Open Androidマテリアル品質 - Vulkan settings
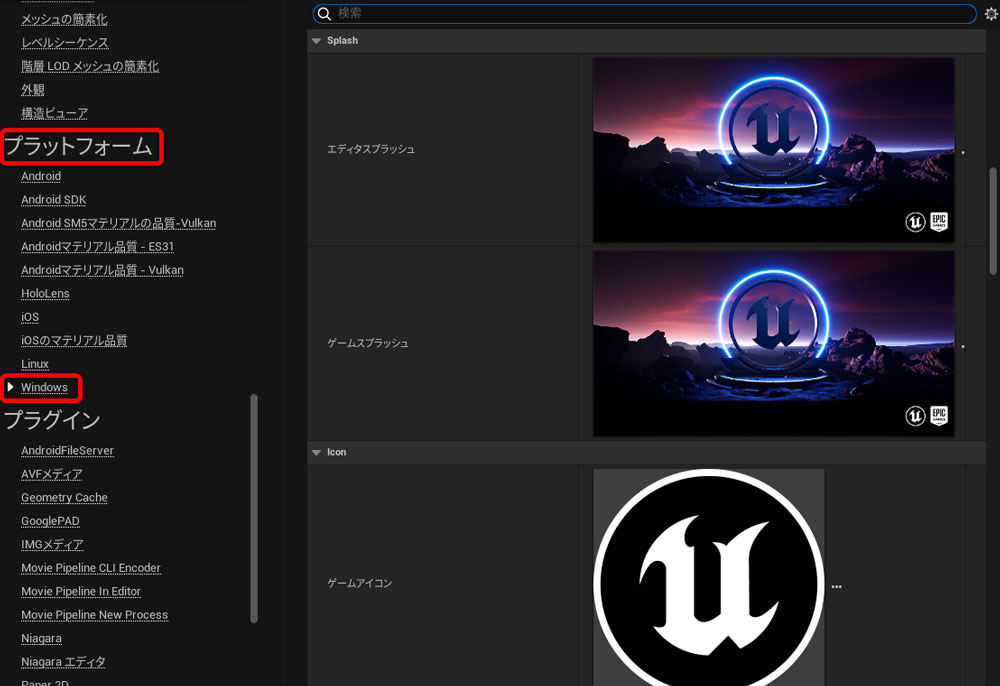Viewport: 1000px width, 686px height. (x=102, y=270)
